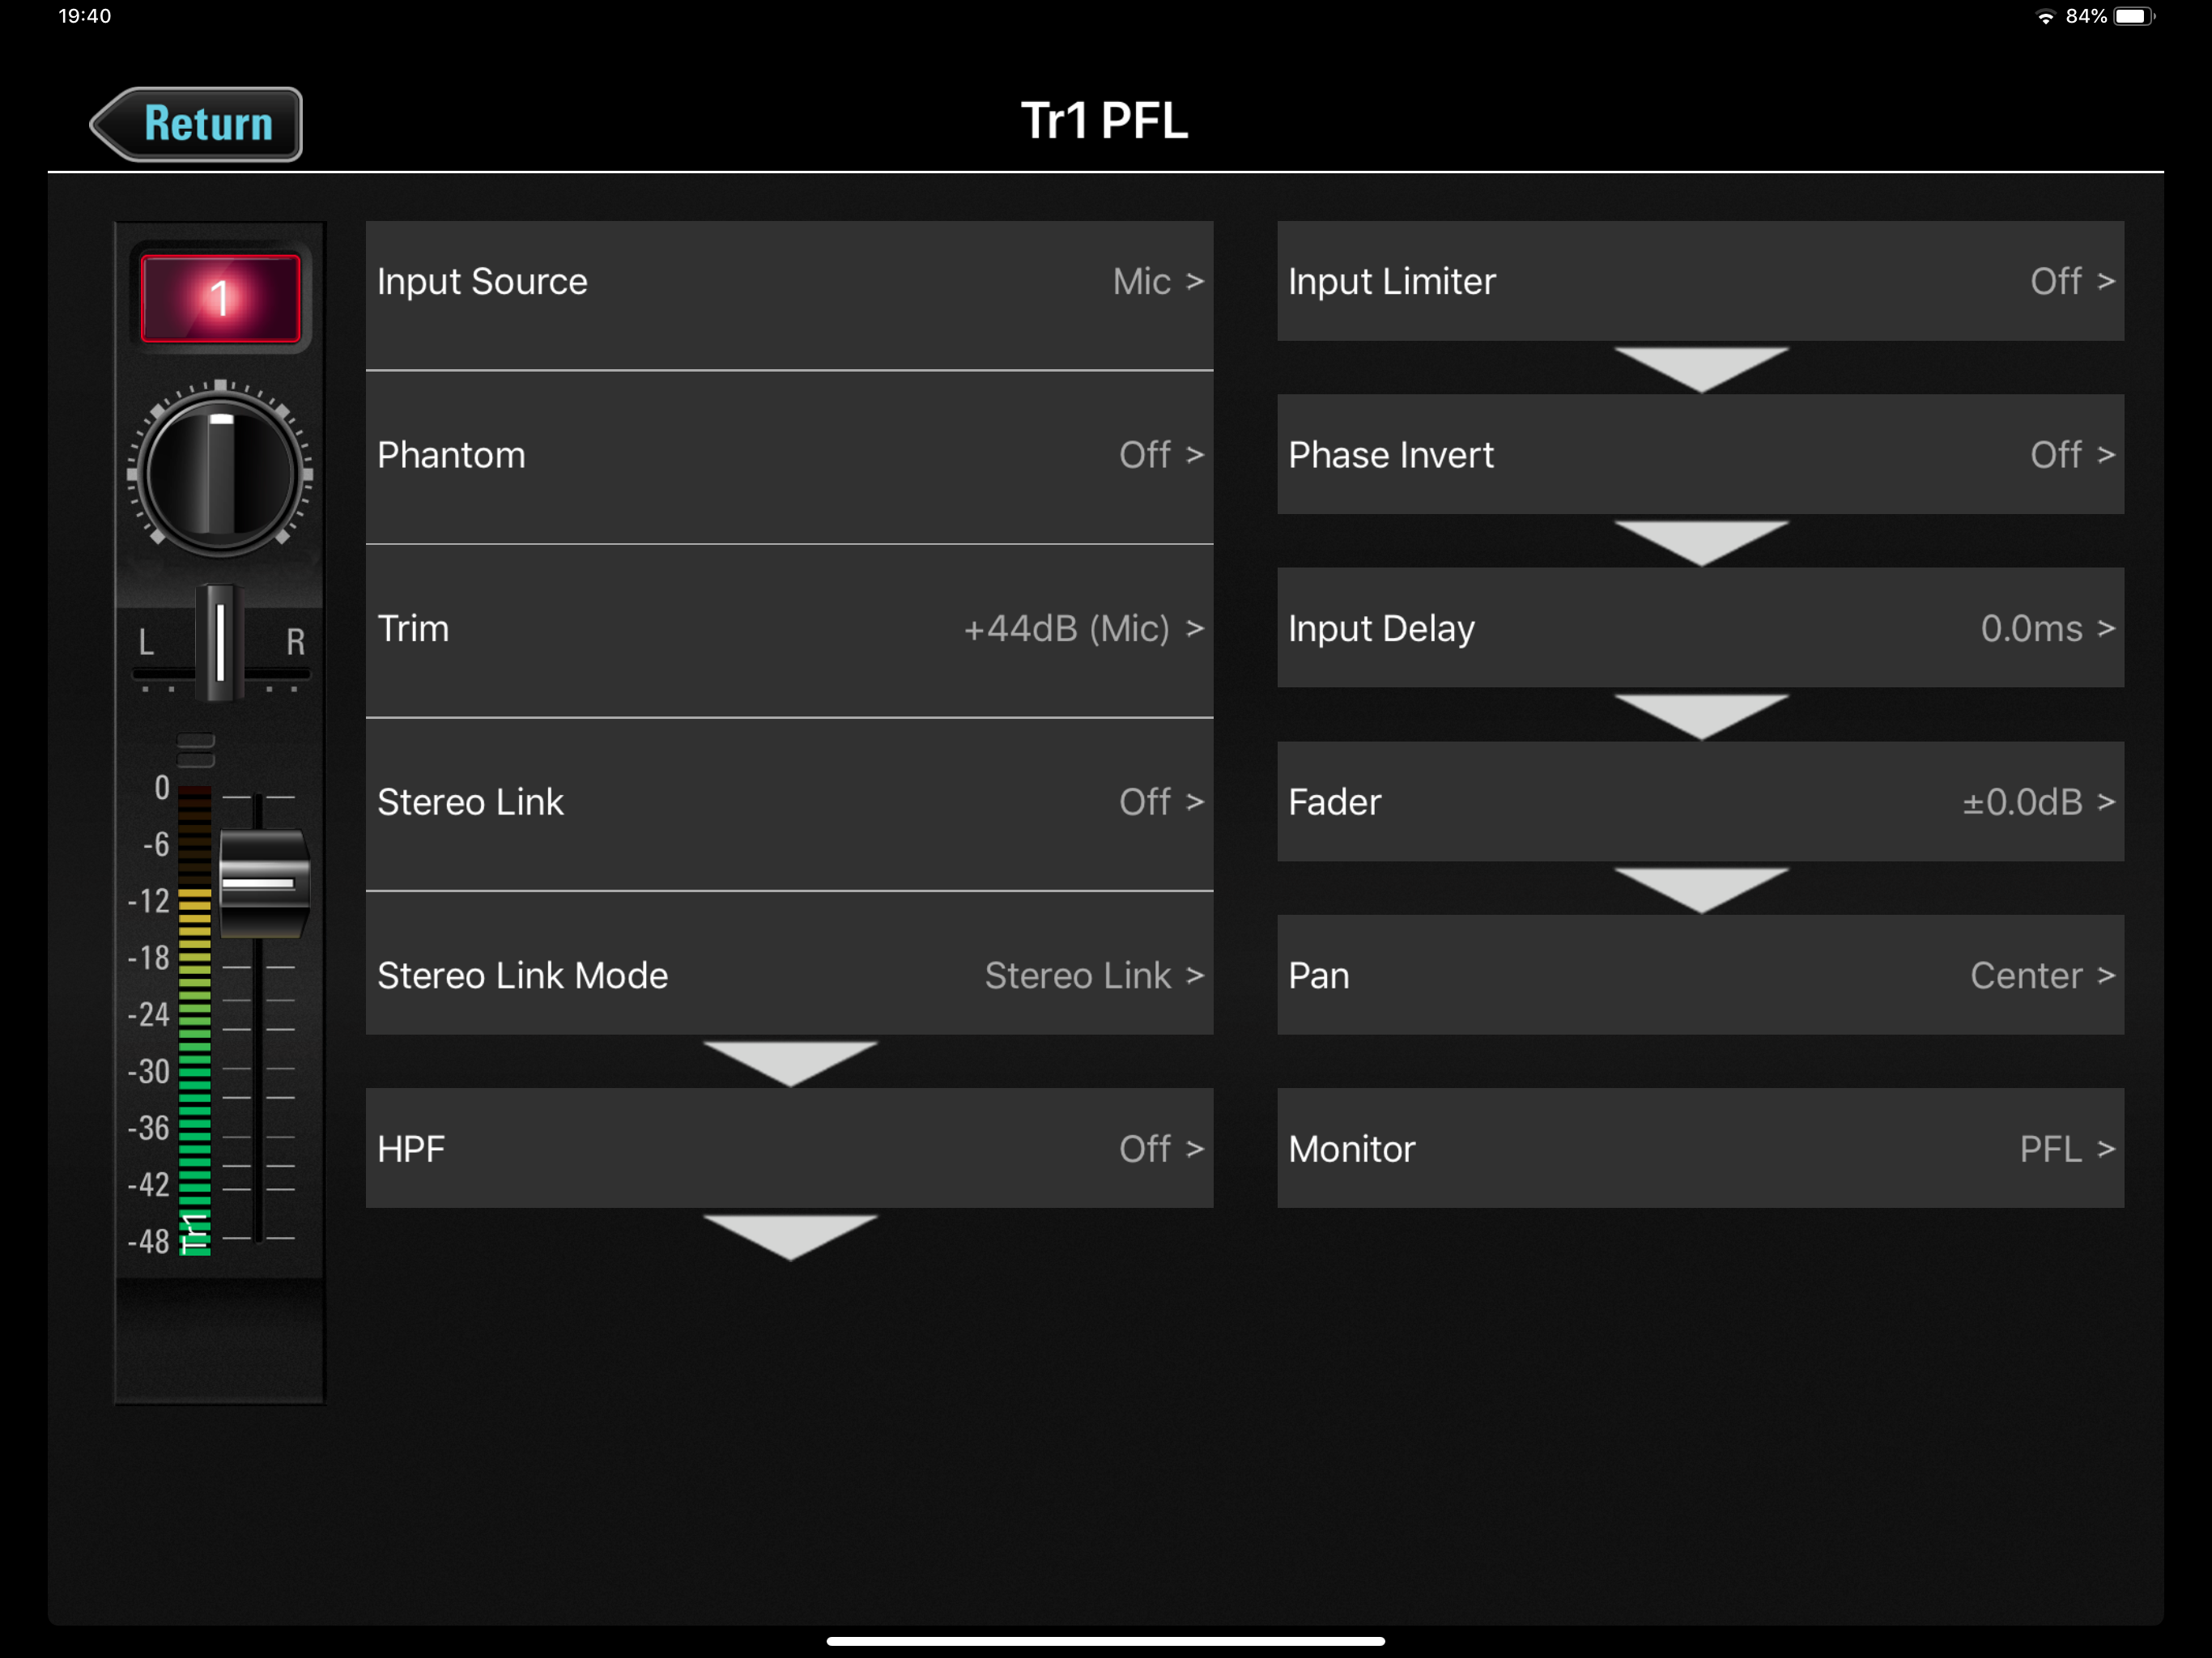Image resolution: width=2212 pixels, height=1658 pixels.
Task: Open the Input Delay setting
Action: (x=1700, y=628)
